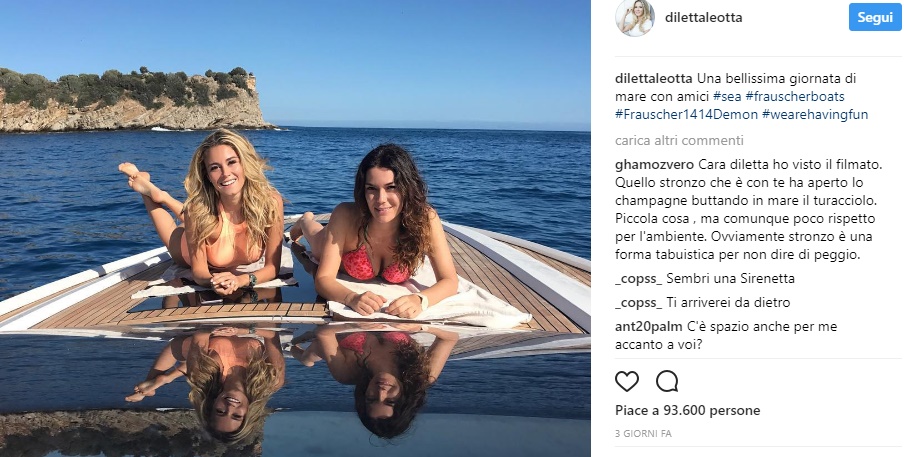
Task: Open the #frauscherboats hashtag
Action: pos(794,96)
